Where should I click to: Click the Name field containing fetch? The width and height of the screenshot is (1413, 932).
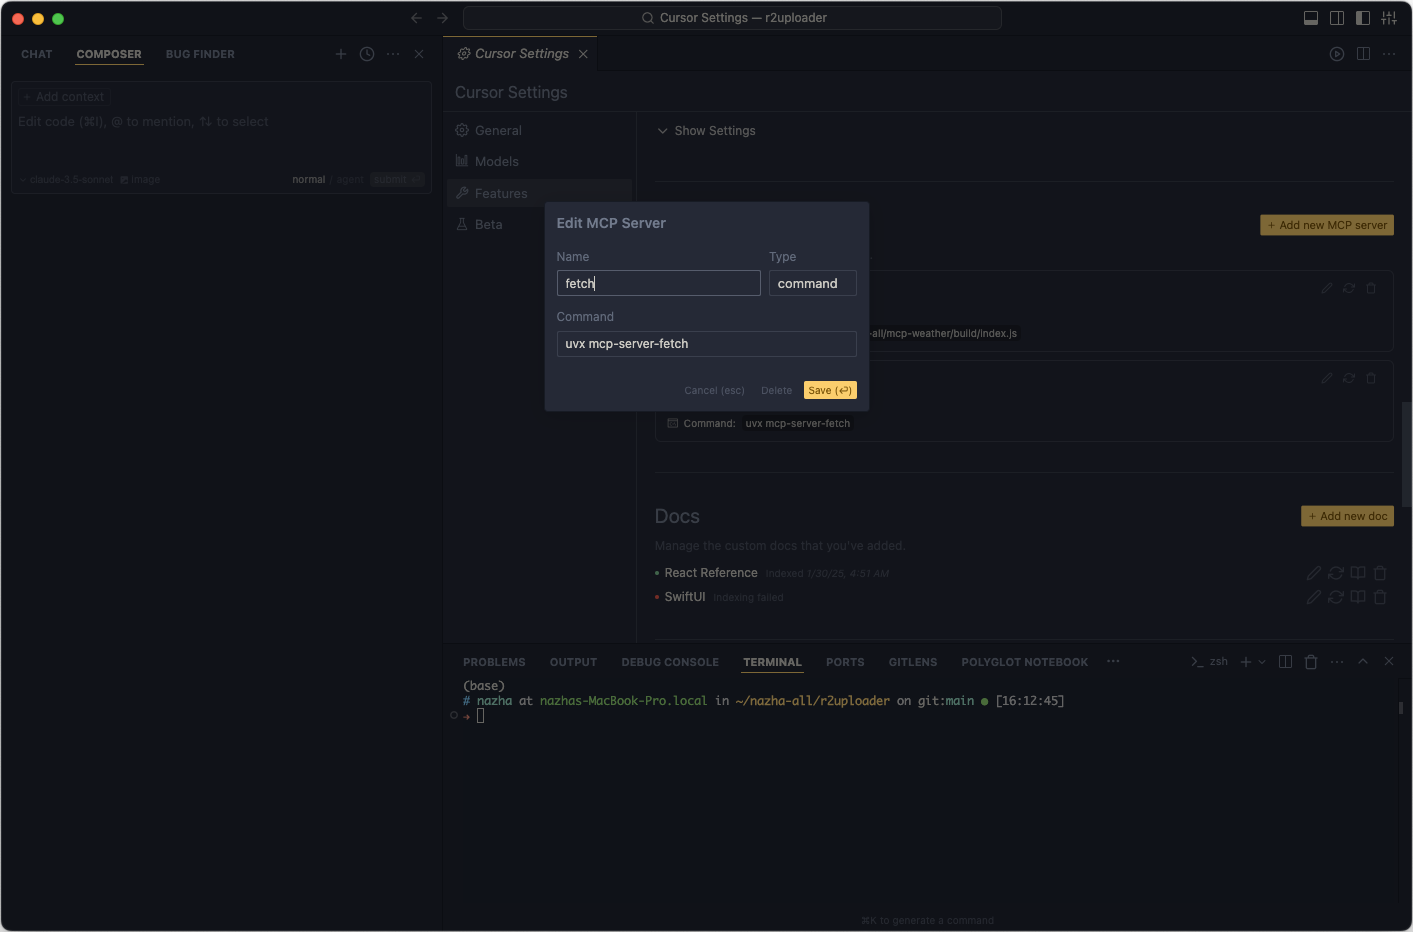[x=658, y=283]
